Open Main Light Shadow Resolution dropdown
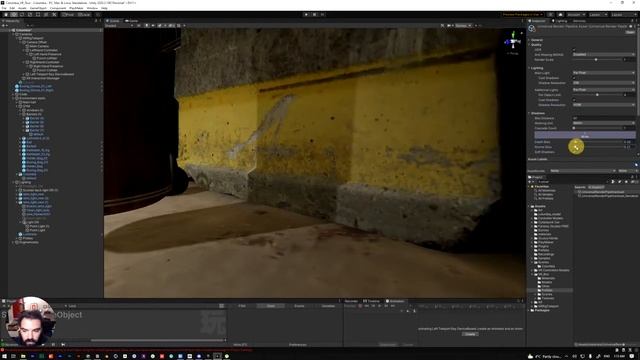 (604, 82)
